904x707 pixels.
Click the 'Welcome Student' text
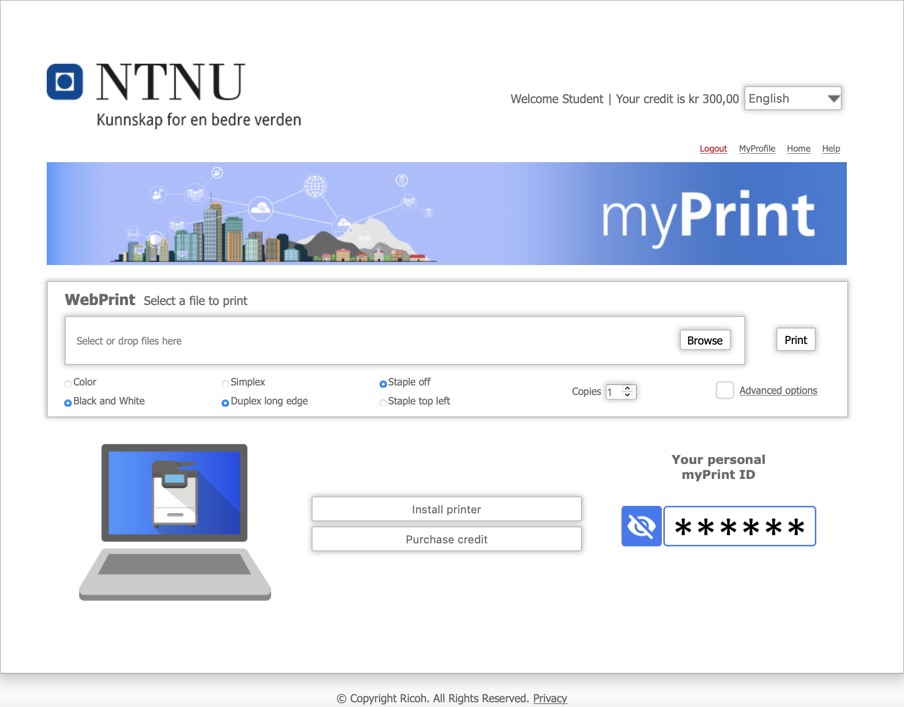click(557, 99)
